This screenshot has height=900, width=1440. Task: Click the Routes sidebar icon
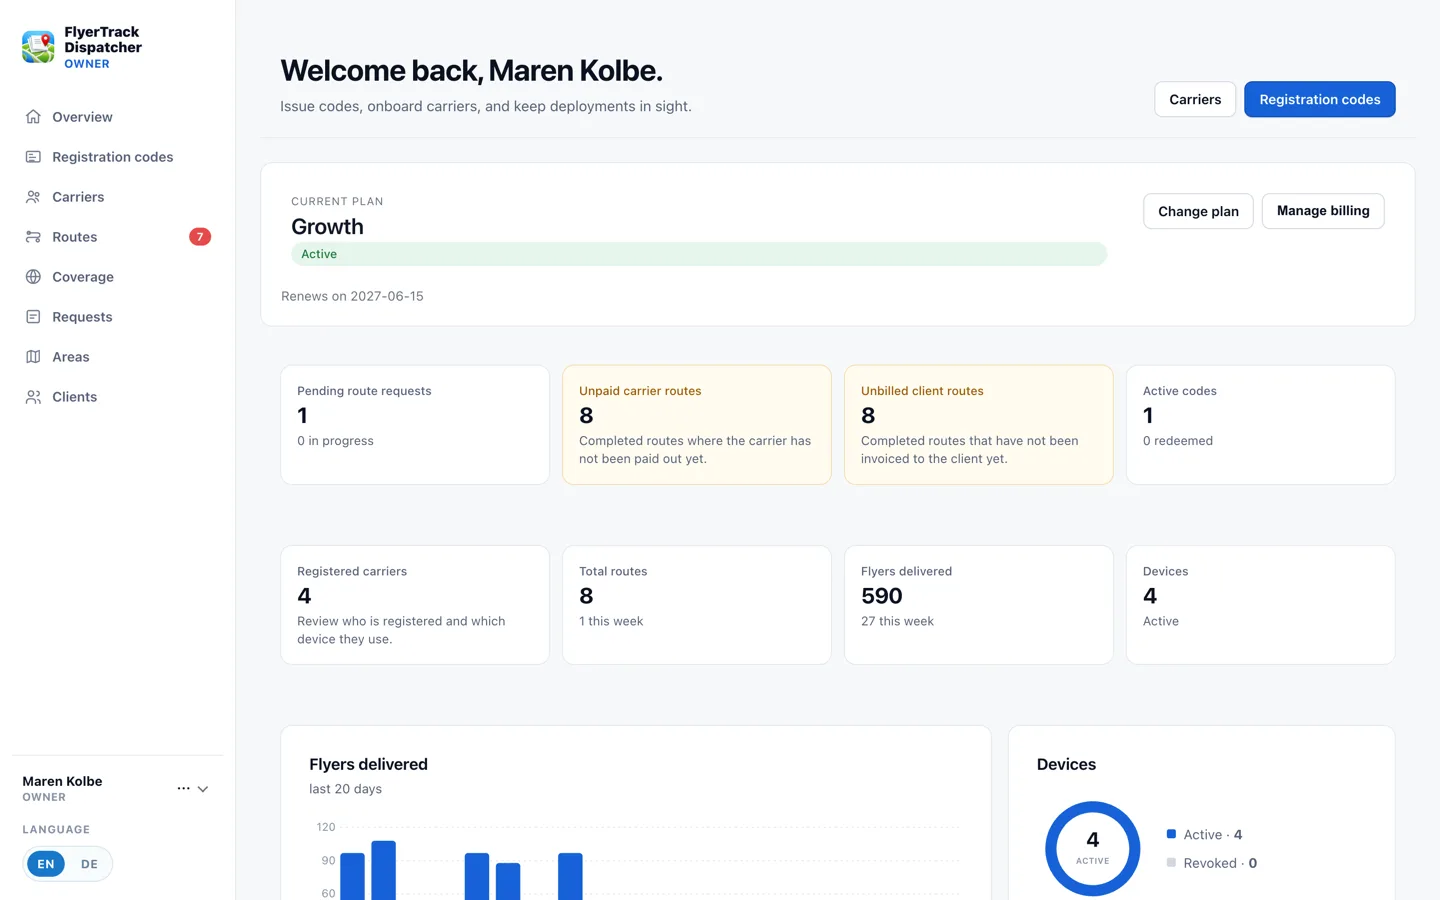tap(33, 237)
